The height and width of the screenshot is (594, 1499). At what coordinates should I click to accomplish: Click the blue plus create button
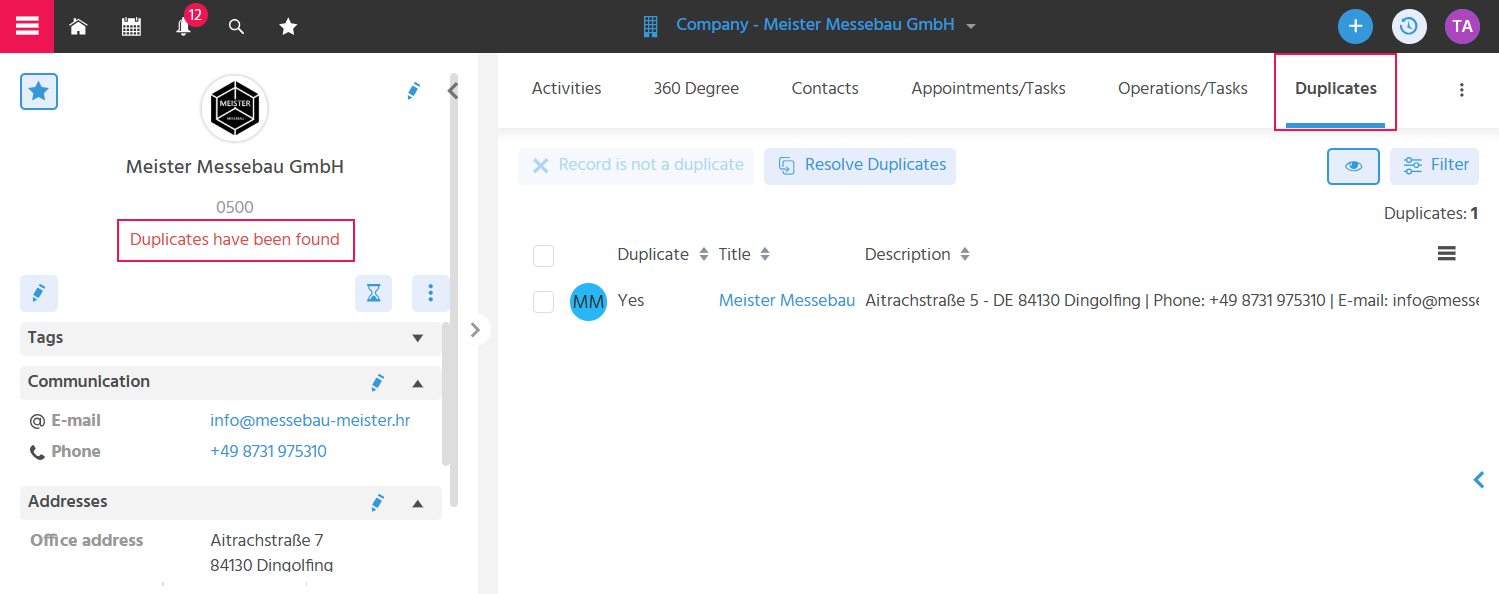pos(1355,26)
